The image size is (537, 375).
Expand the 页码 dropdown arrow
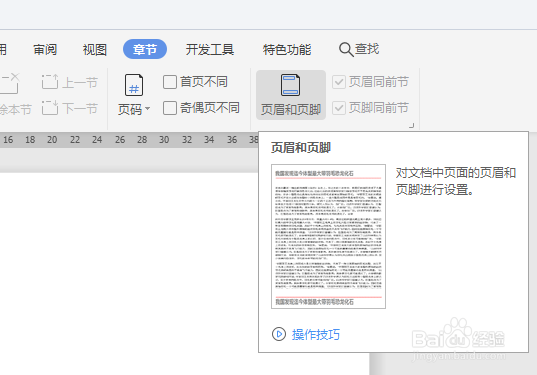tap(148, 109)
